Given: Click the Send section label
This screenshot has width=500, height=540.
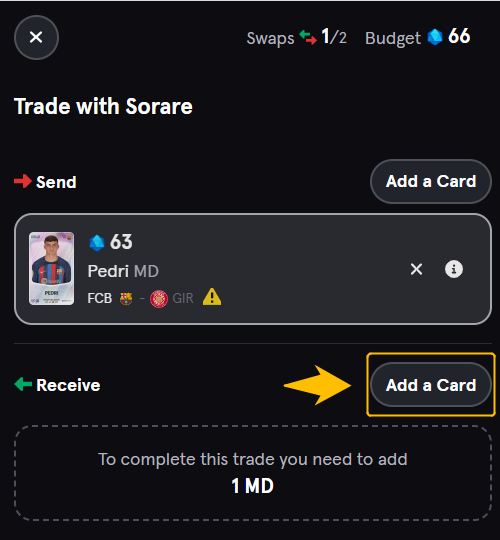Looking at the screenshot, I should (56, 182).
